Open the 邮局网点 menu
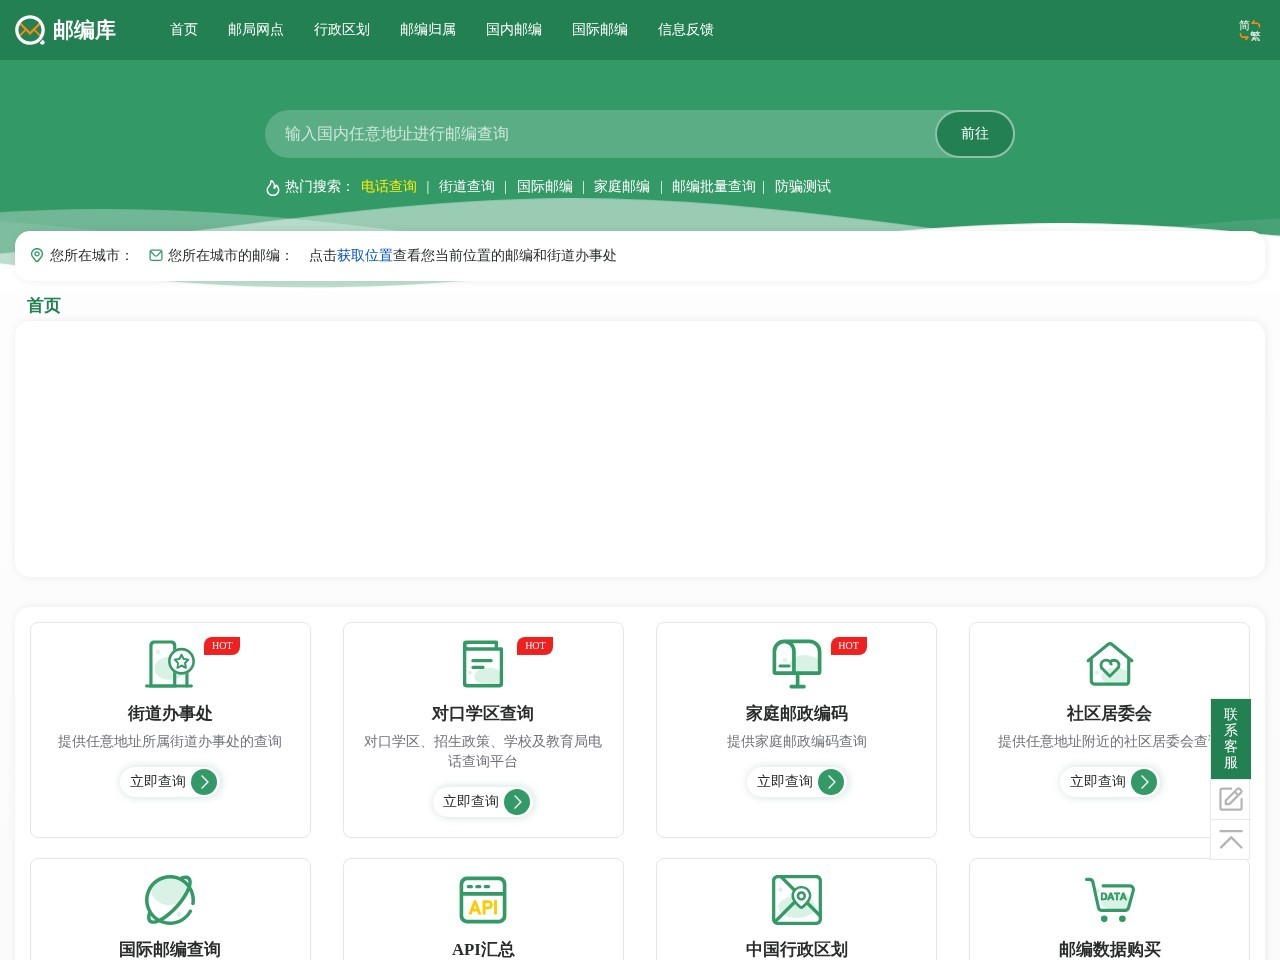Screen dimensions: 1280x960 [256, 30]
